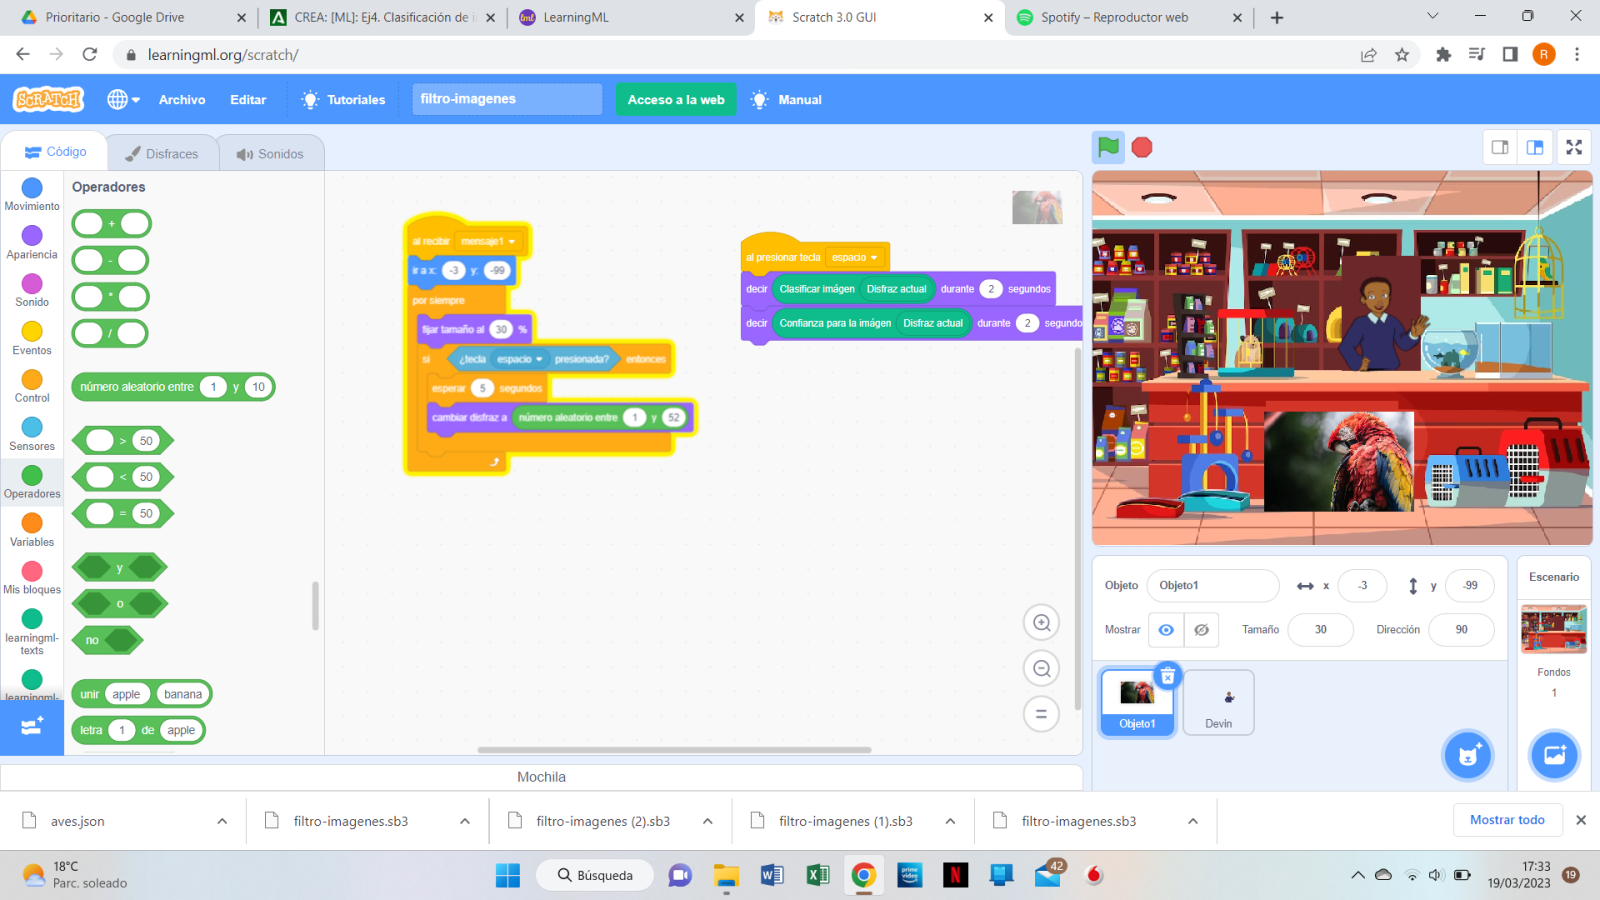
Task: Show hidden system tray icons
Action: 1357,875
